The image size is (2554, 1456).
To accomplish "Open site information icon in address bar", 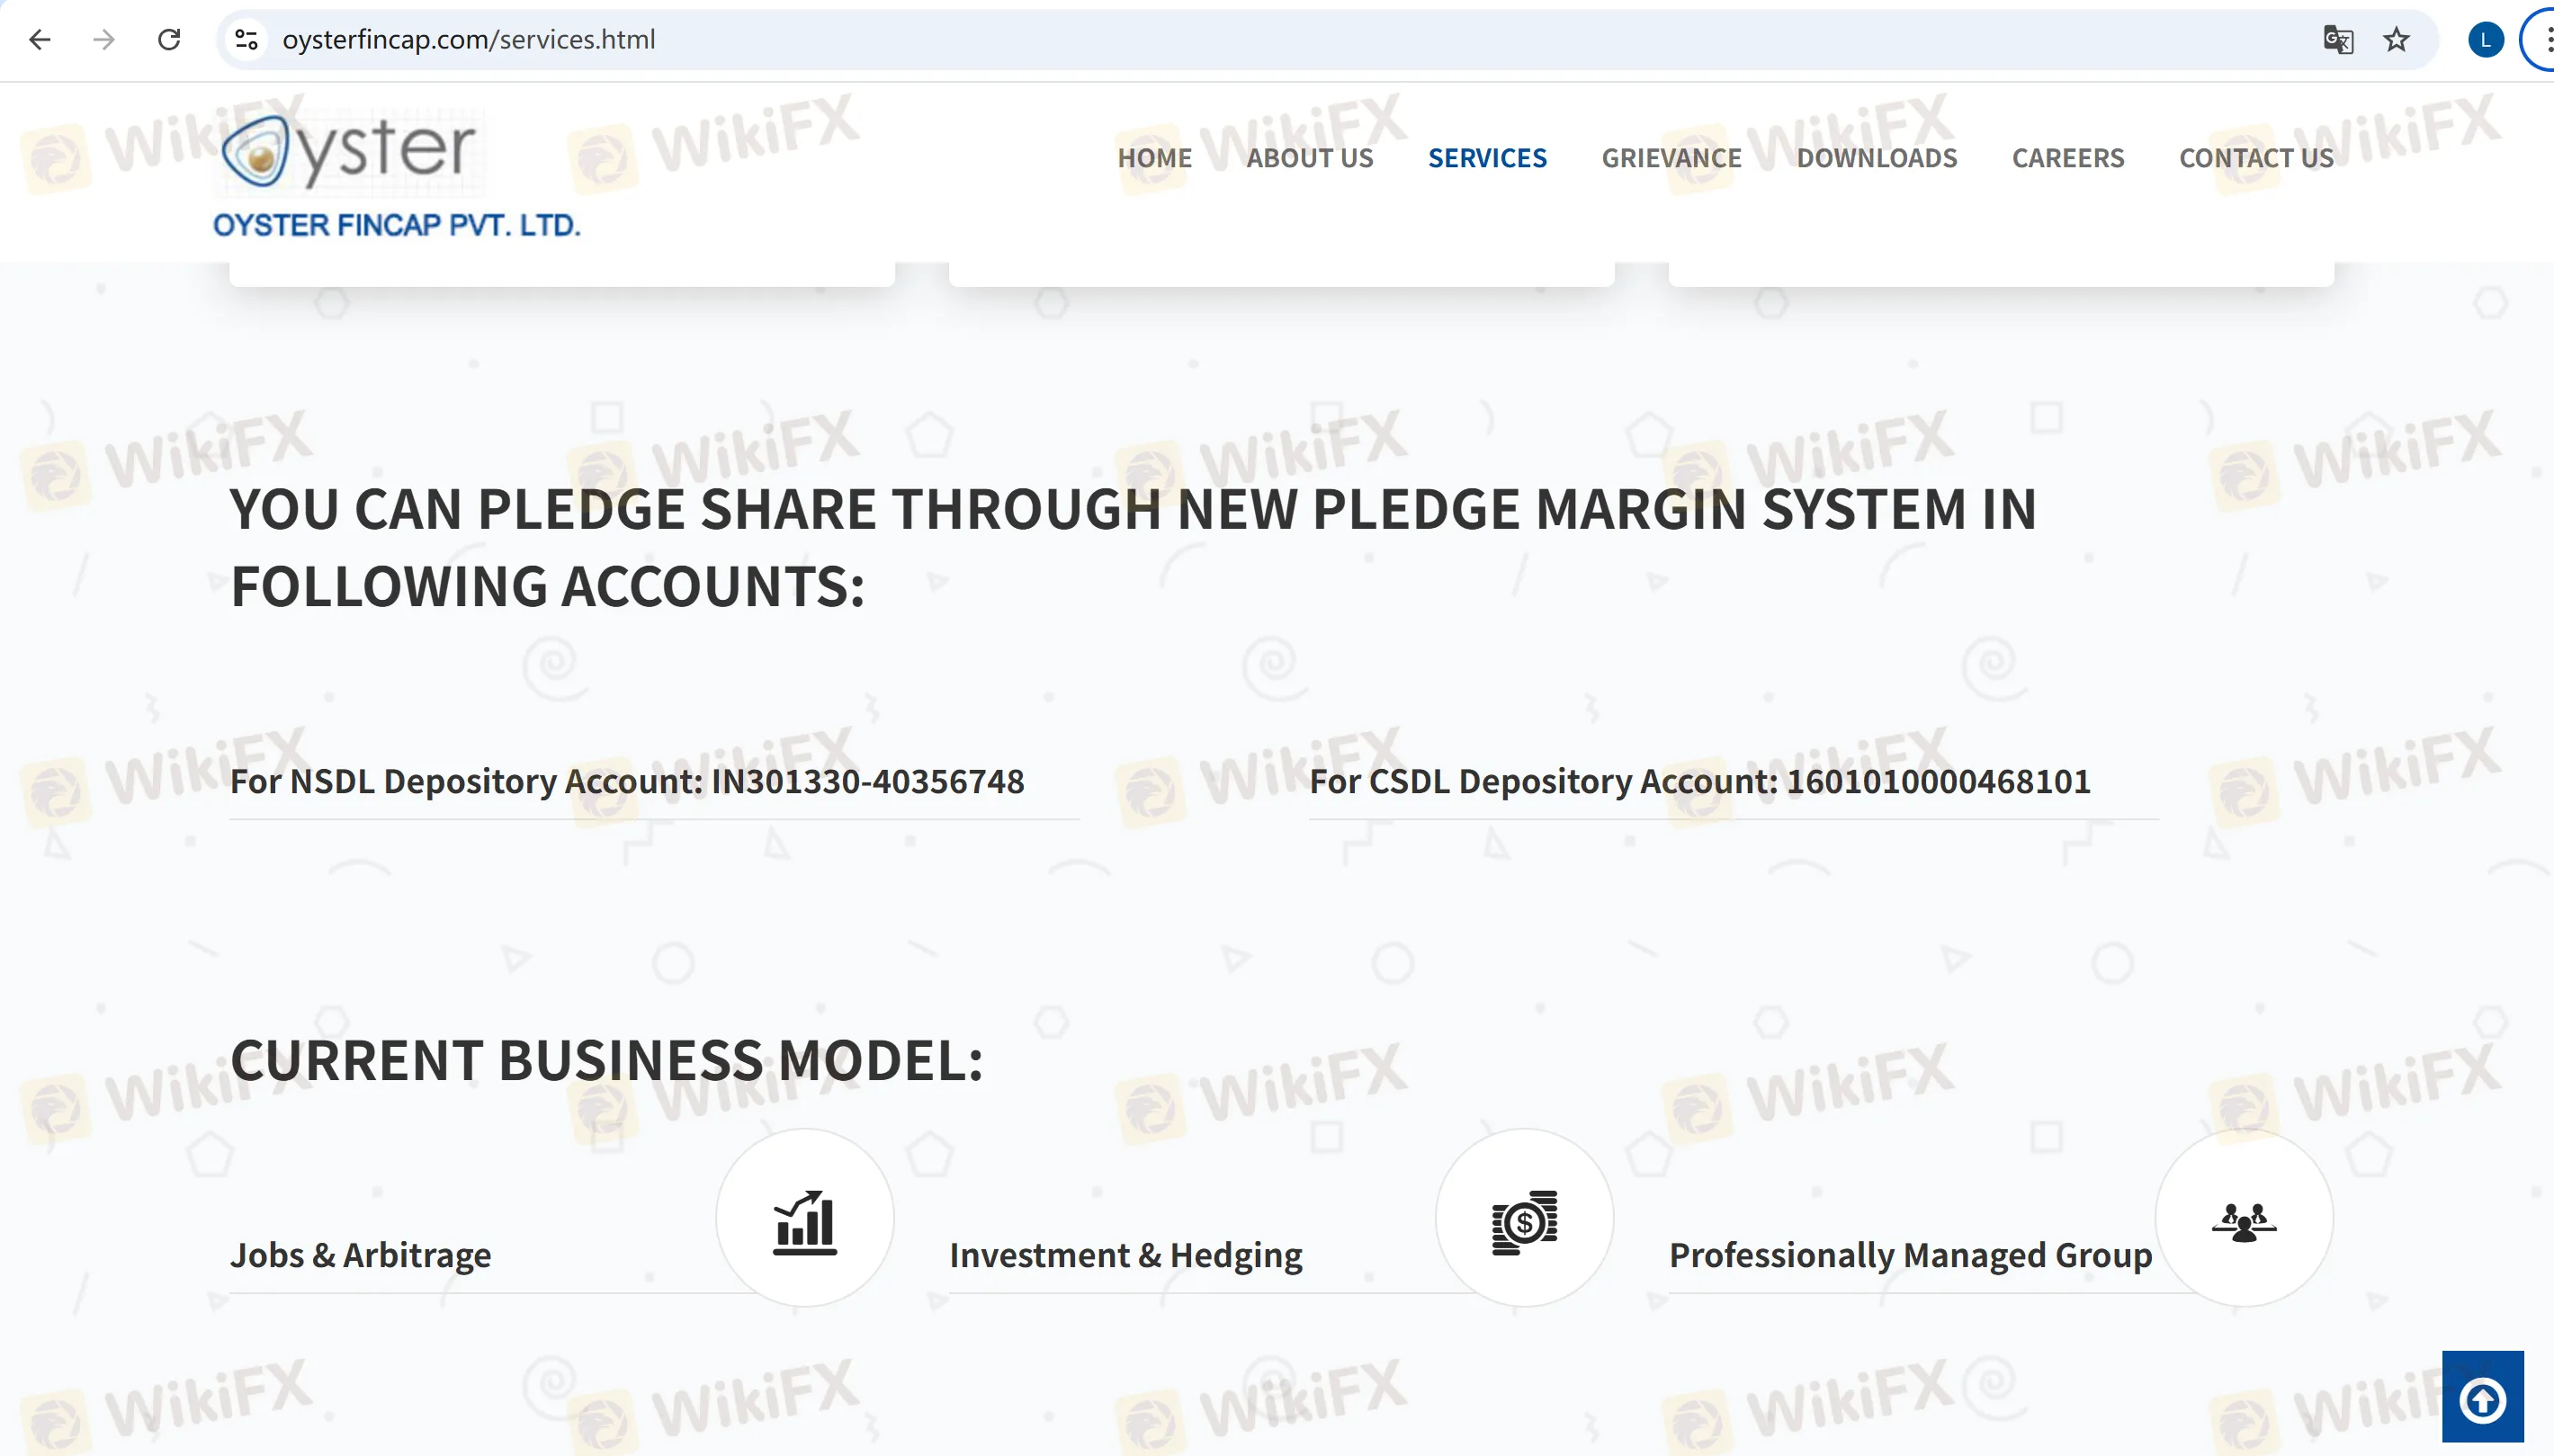I will [246, 40].
